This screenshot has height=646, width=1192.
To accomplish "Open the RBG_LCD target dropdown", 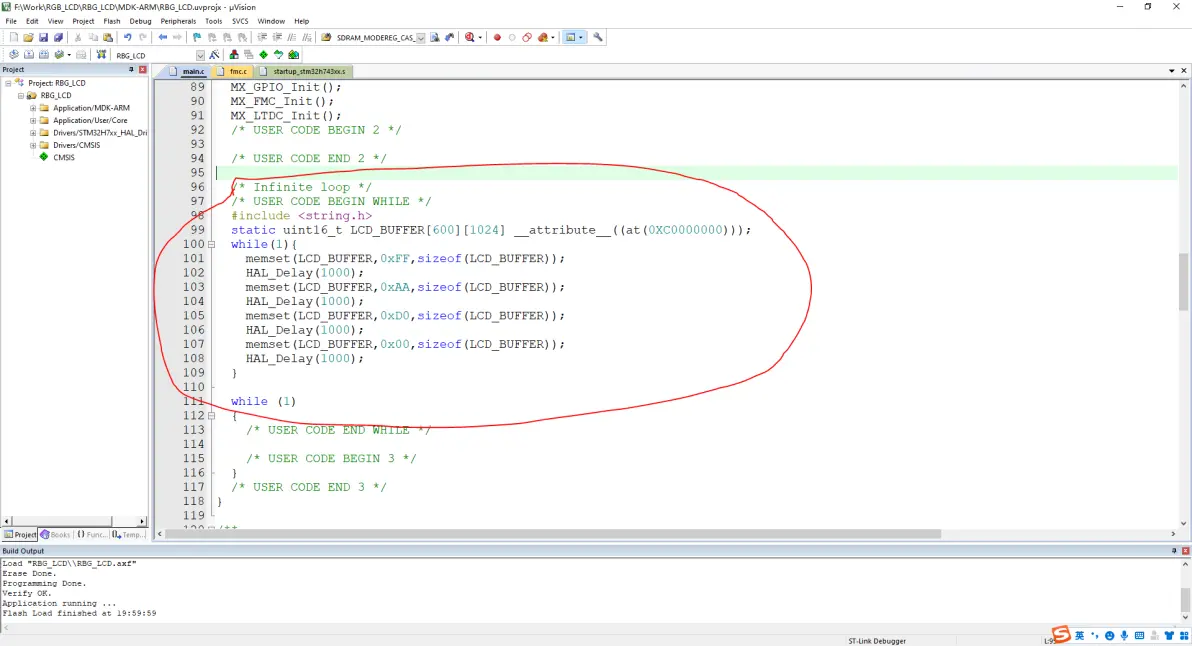I will 200,55.
